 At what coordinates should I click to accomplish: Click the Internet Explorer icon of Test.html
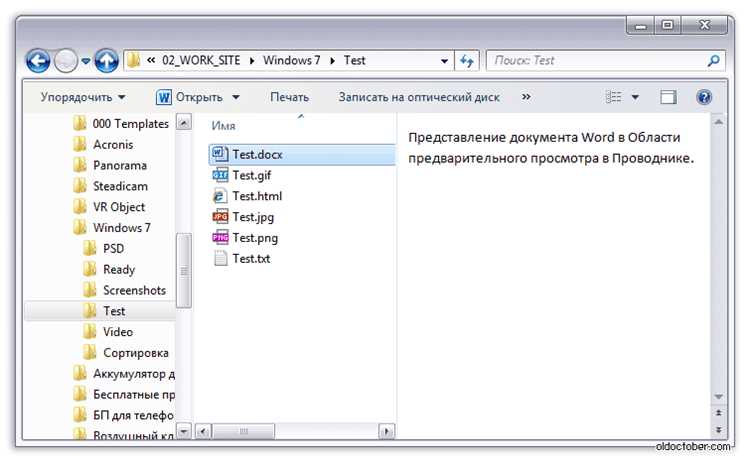pyautogui.click(x=219, y=196)
